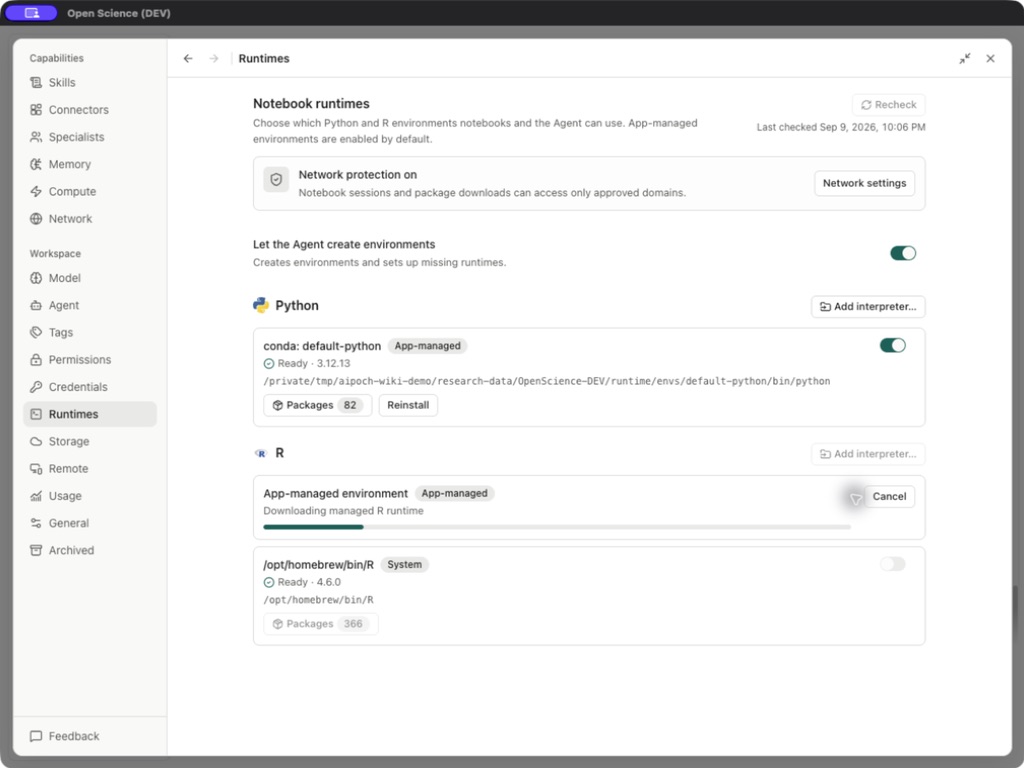Close the settings panel with X

990,58
